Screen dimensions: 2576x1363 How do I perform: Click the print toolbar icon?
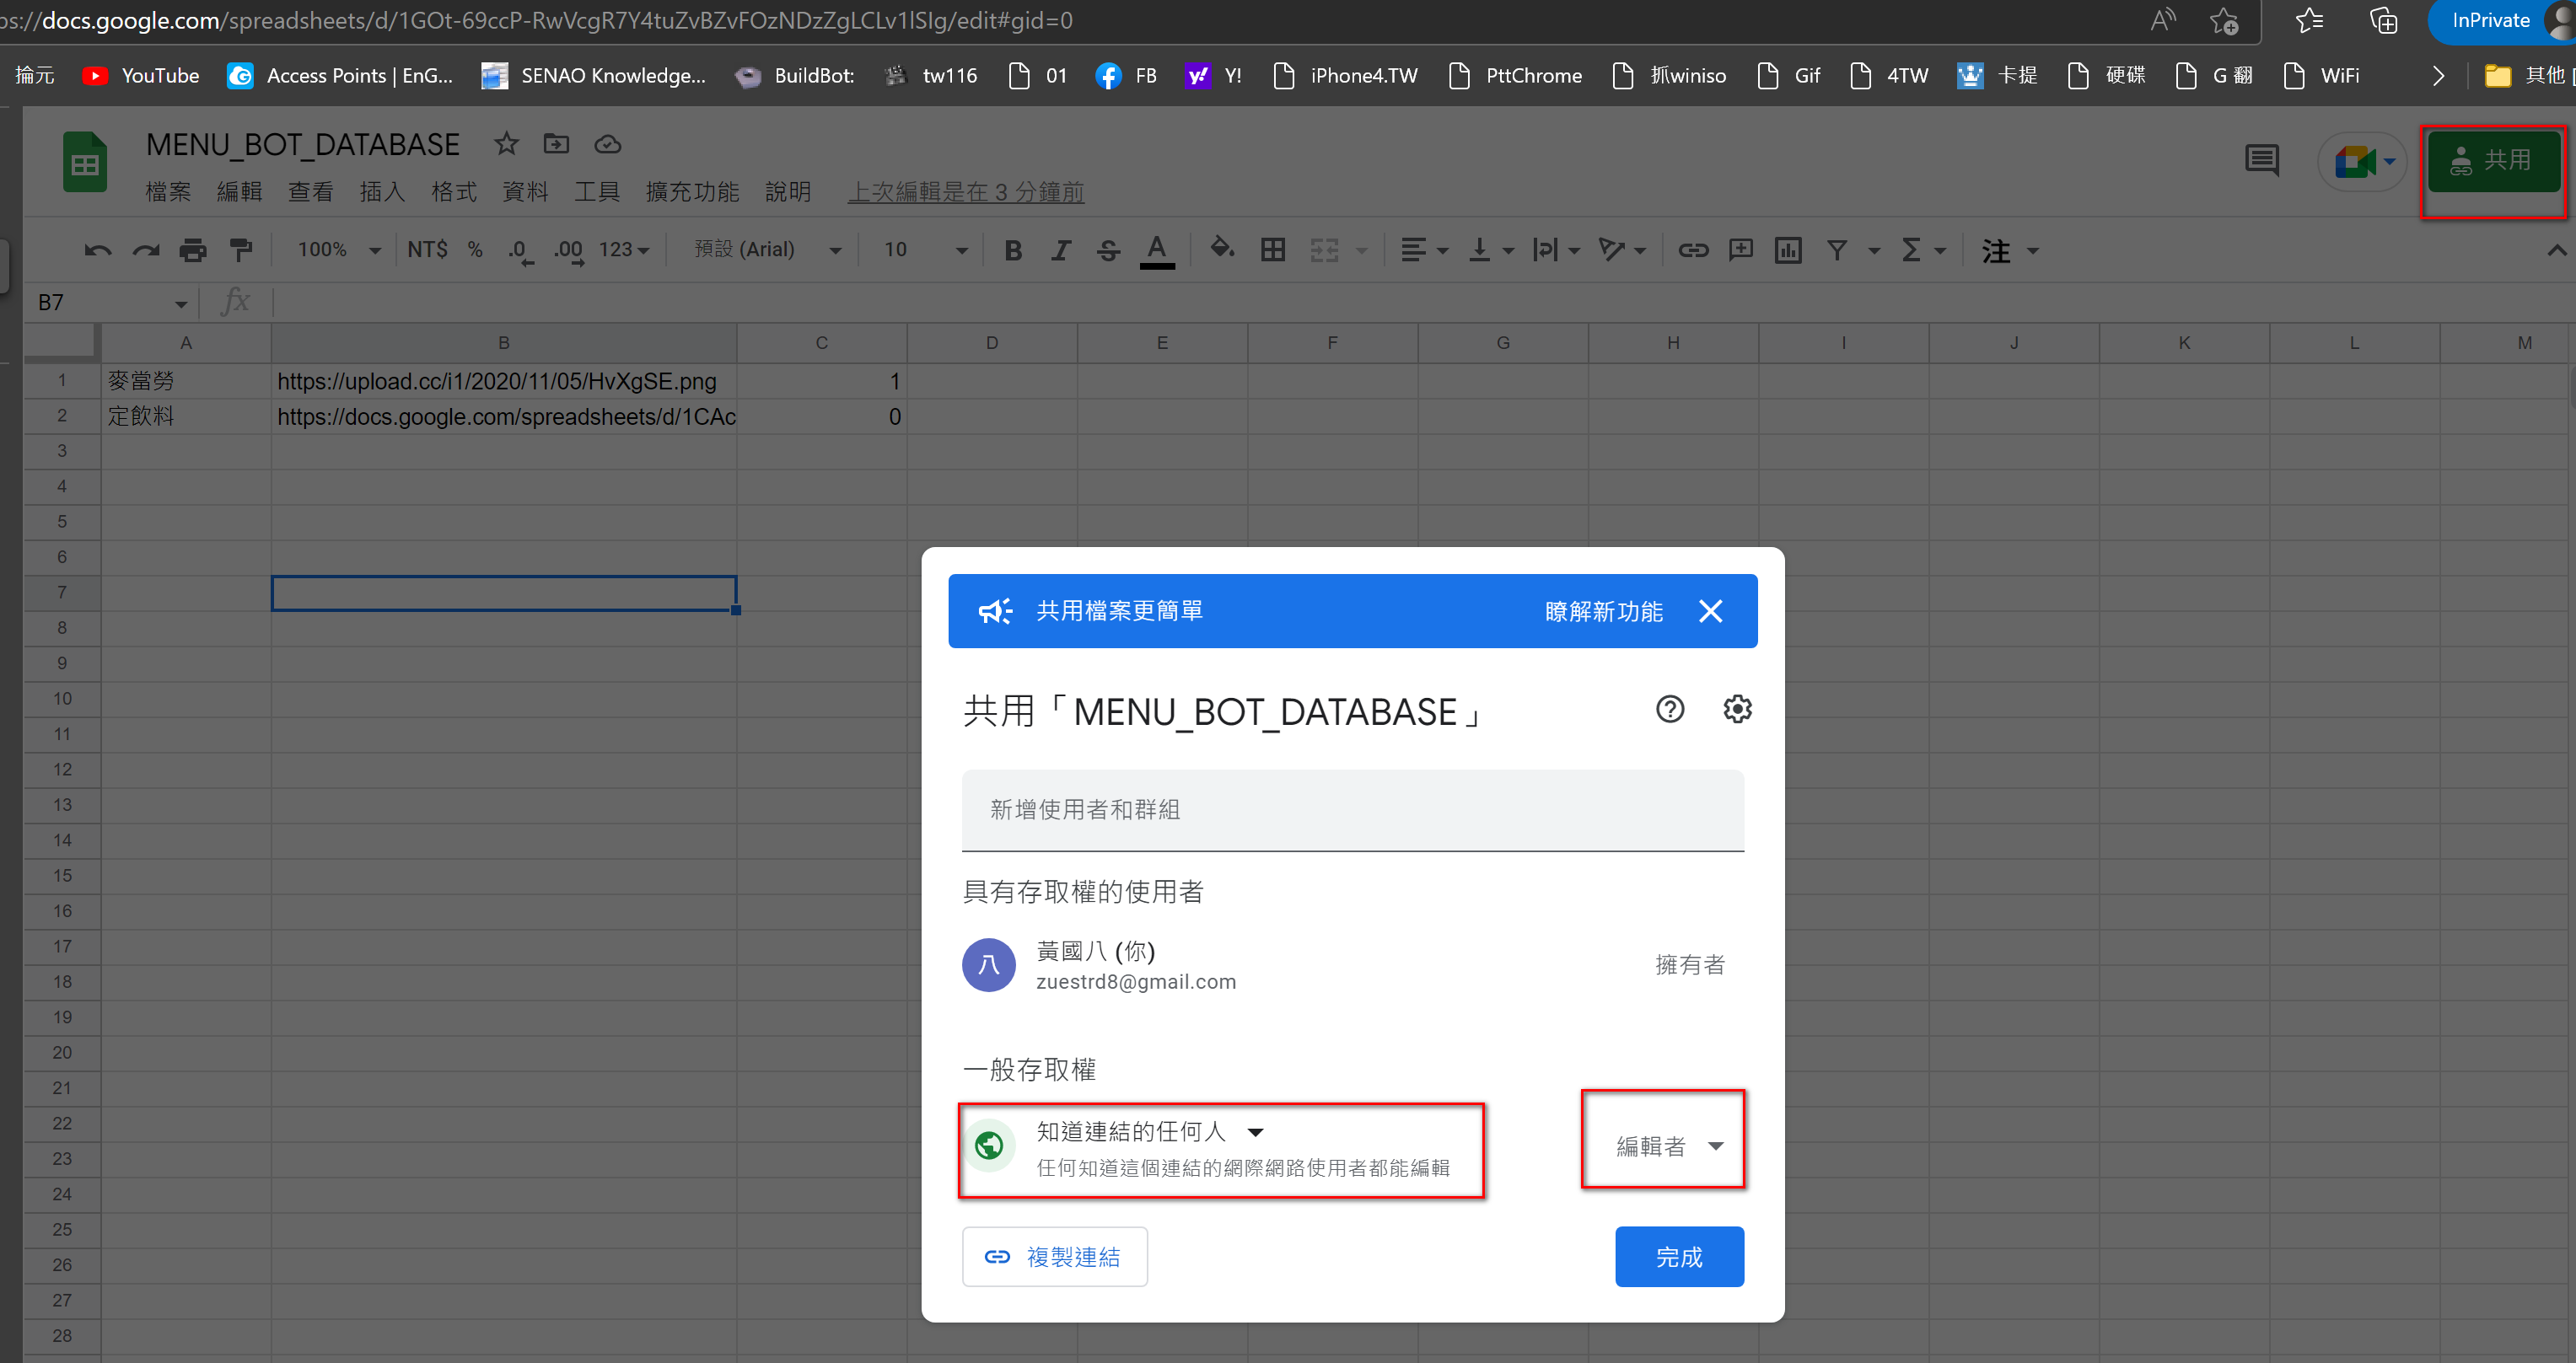coord(193,250)
